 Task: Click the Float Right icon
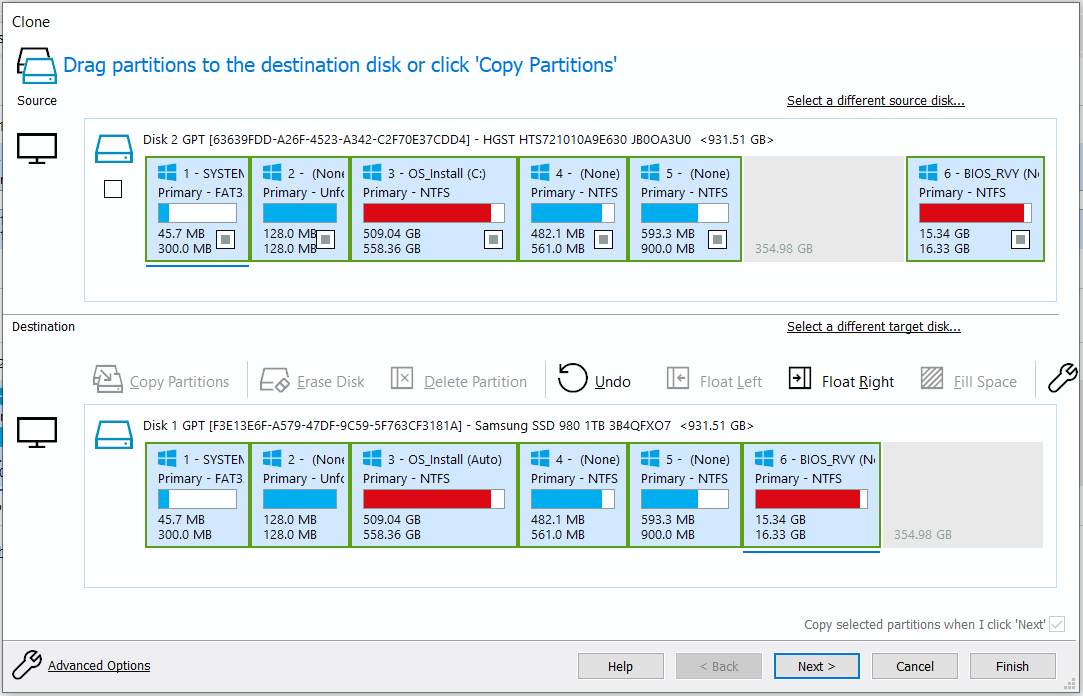(x=800, y=379)
